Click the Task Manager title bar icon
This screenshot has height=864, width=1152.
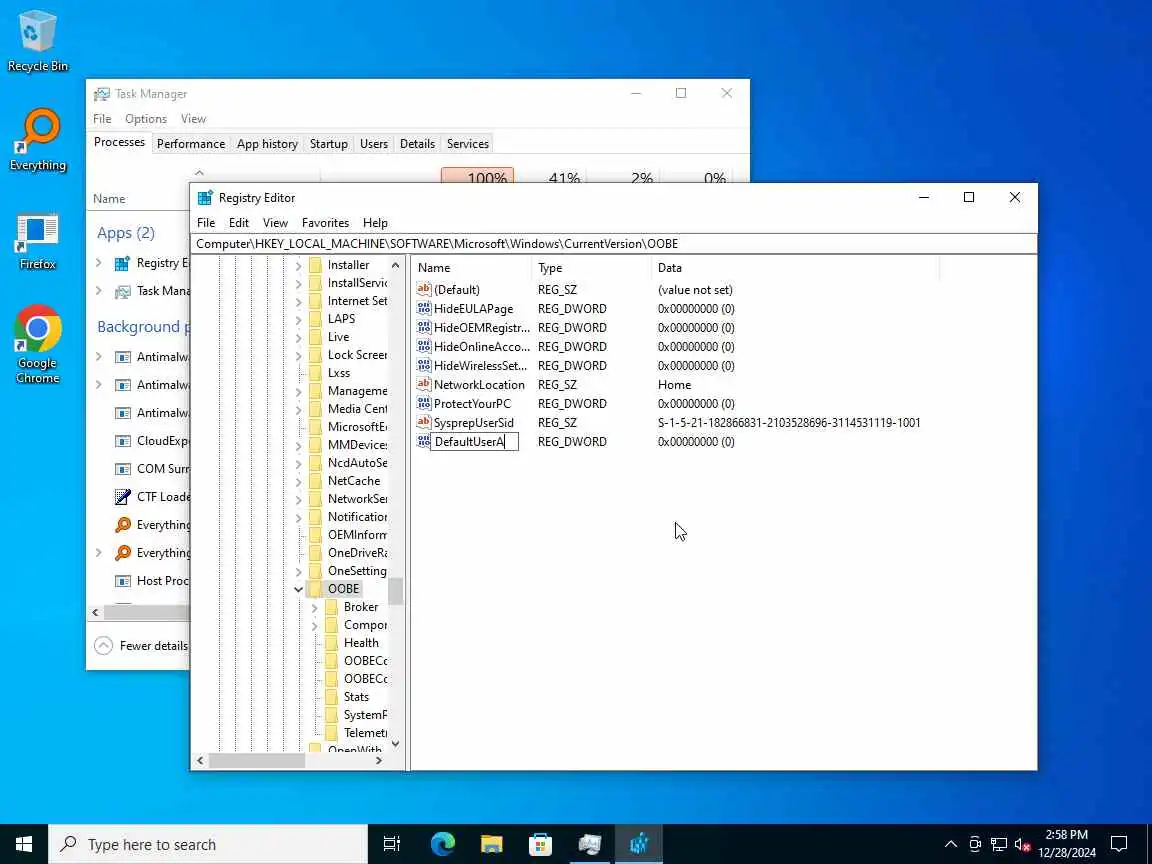click(x=101, y=94)
